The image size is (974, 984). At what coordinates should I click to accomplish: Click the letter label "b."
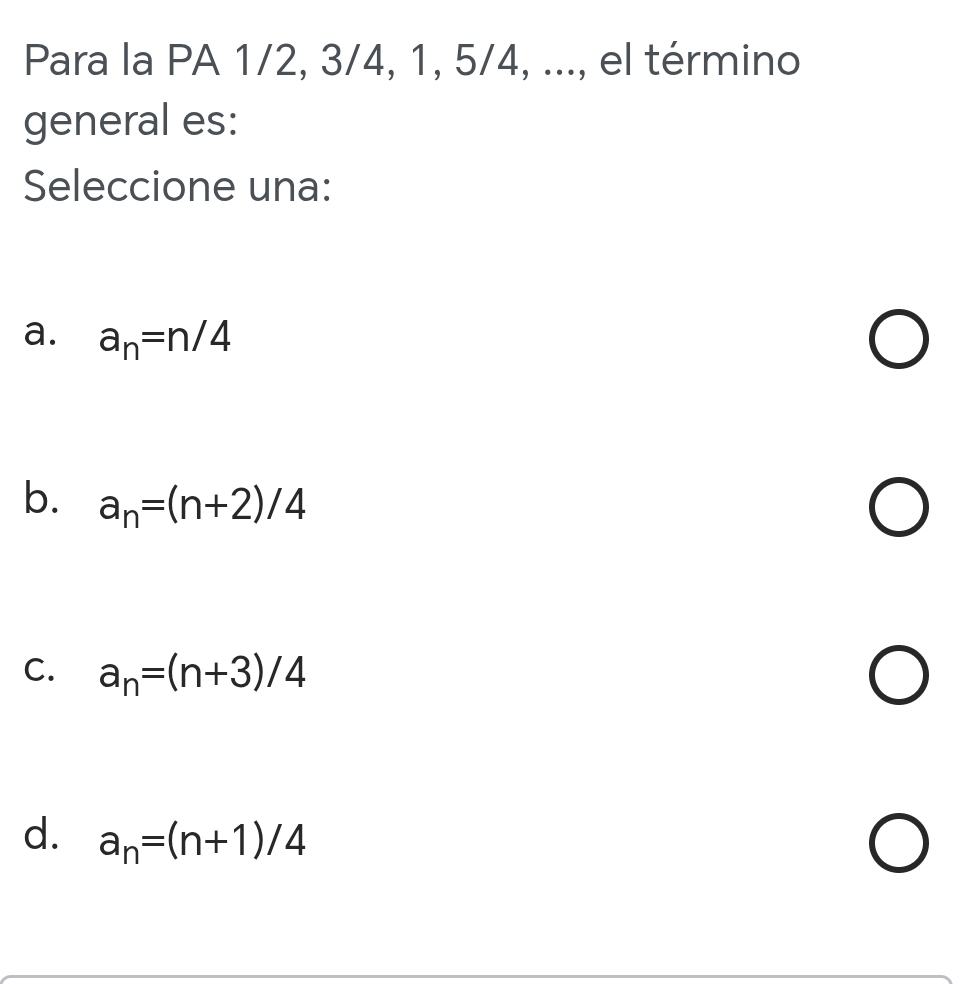[x=40, y=499]
